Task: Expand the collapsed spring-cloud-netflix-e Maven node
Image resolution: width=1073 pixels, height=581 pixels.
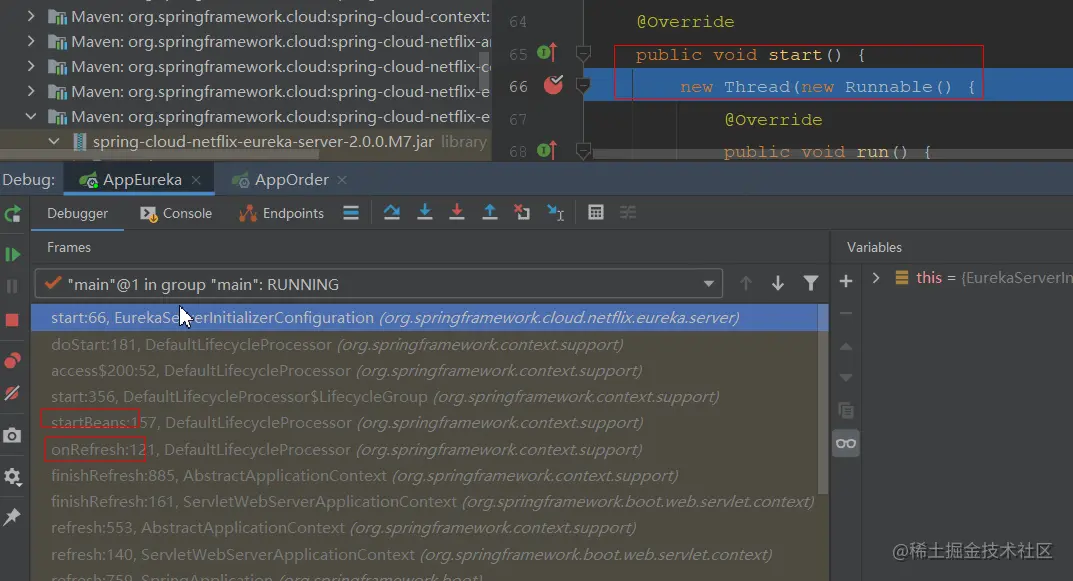Action: tap(31, 91)
